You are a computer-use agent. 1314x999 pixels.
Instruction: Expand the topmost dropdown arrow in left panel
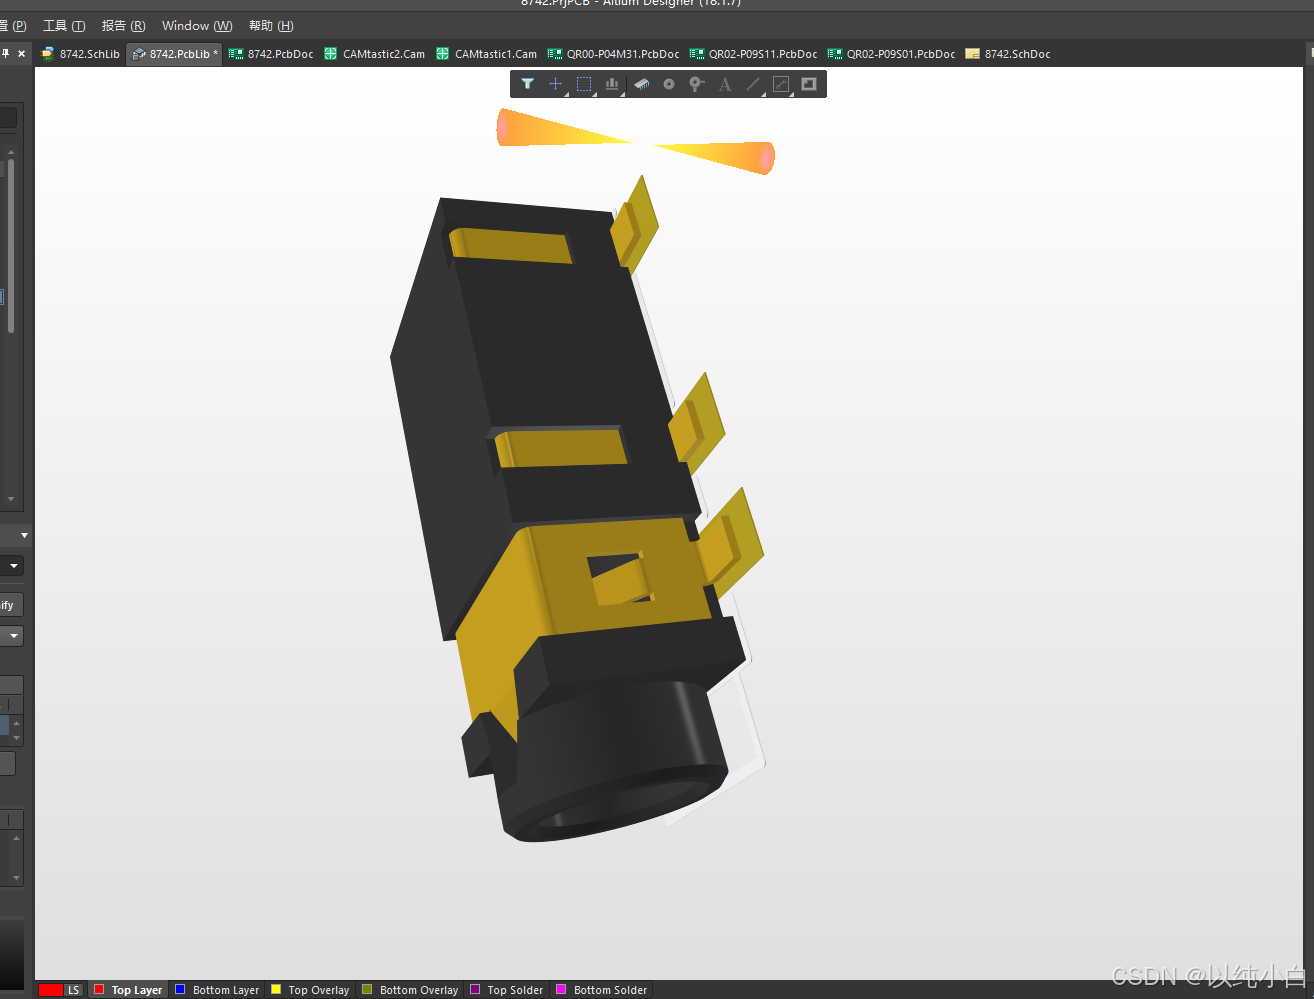tap(24, 536)
